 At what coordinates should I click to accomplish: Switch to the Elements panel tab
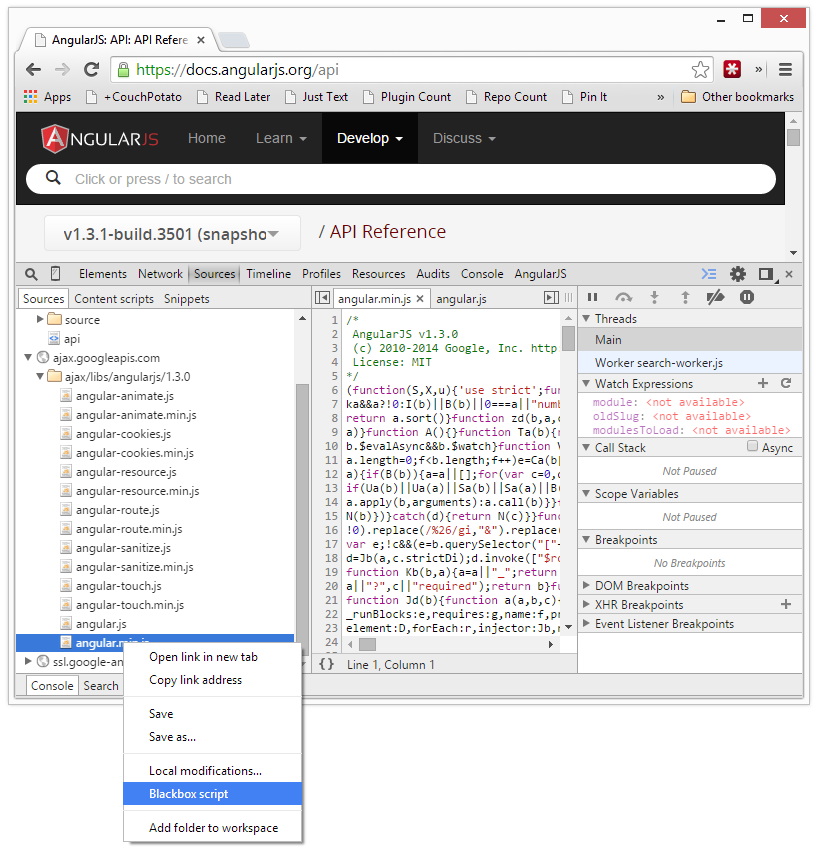pos(103,274)
